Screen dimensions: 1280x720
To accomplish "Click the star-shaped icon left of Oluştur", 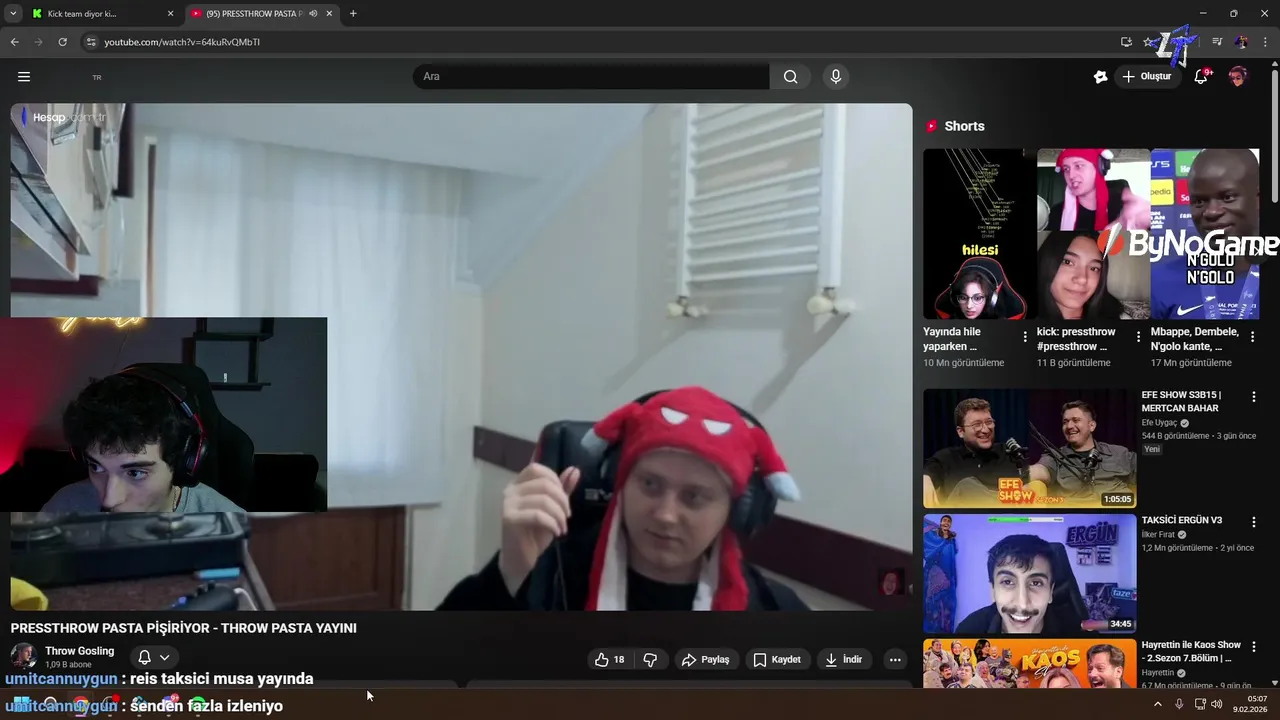I will (1100, 77).
